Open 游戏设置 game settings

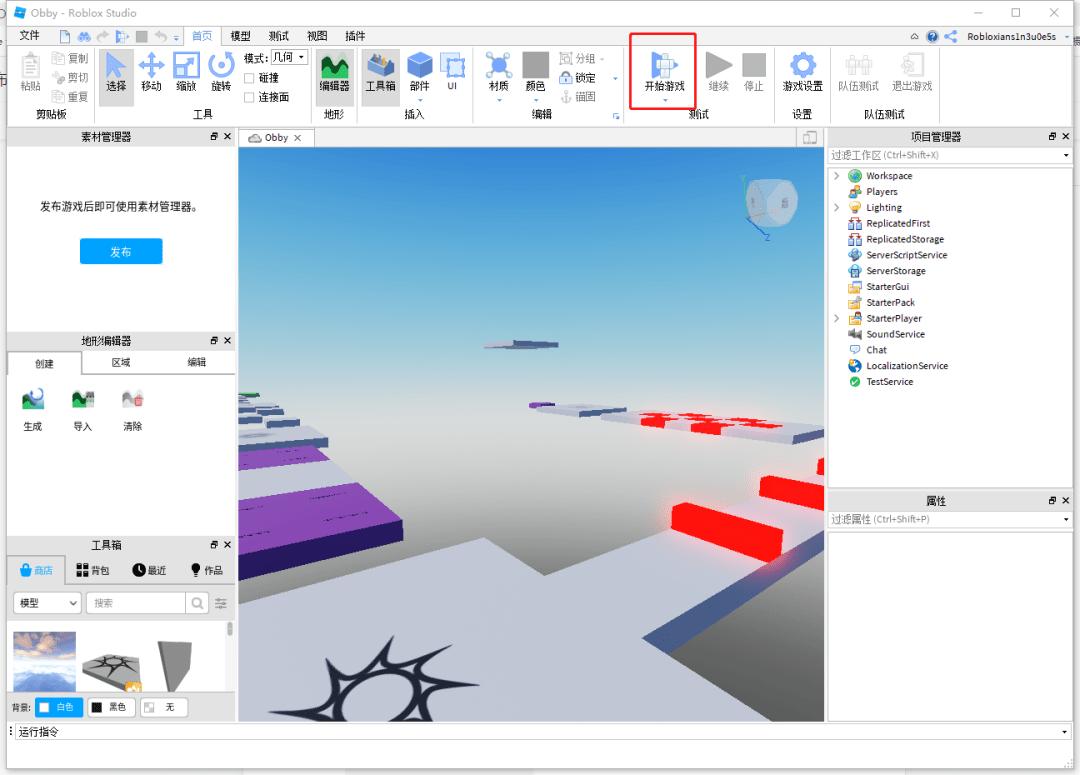802,72
